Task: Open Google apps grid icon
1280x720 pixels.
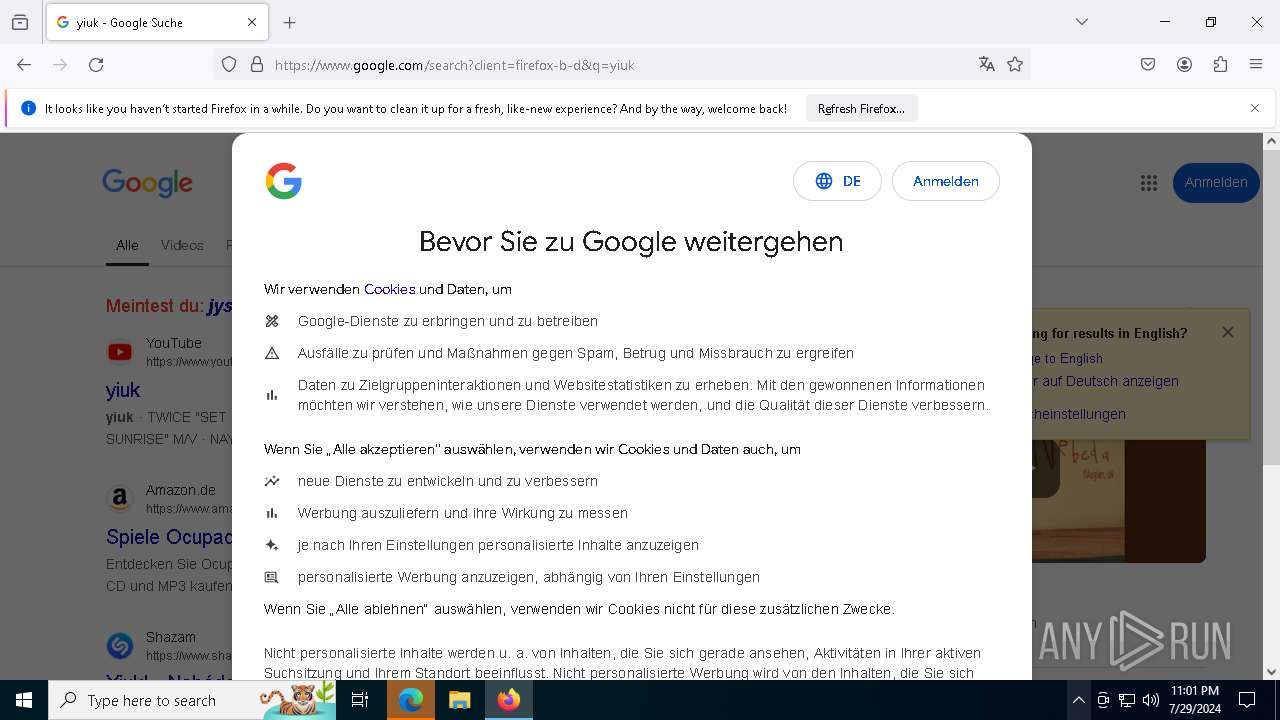Action: [1149, 183]
